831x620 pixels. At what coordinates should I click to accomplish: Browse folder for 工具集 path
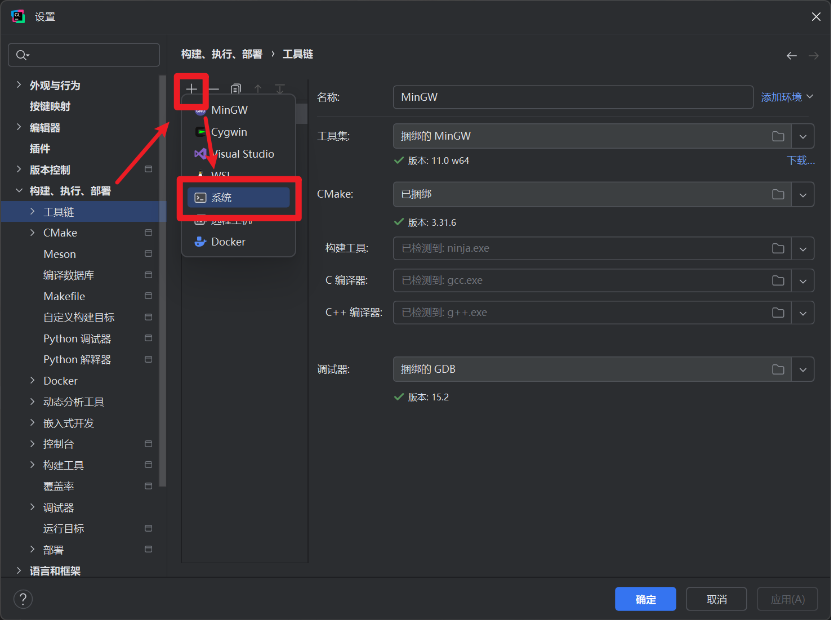[777, 136]
